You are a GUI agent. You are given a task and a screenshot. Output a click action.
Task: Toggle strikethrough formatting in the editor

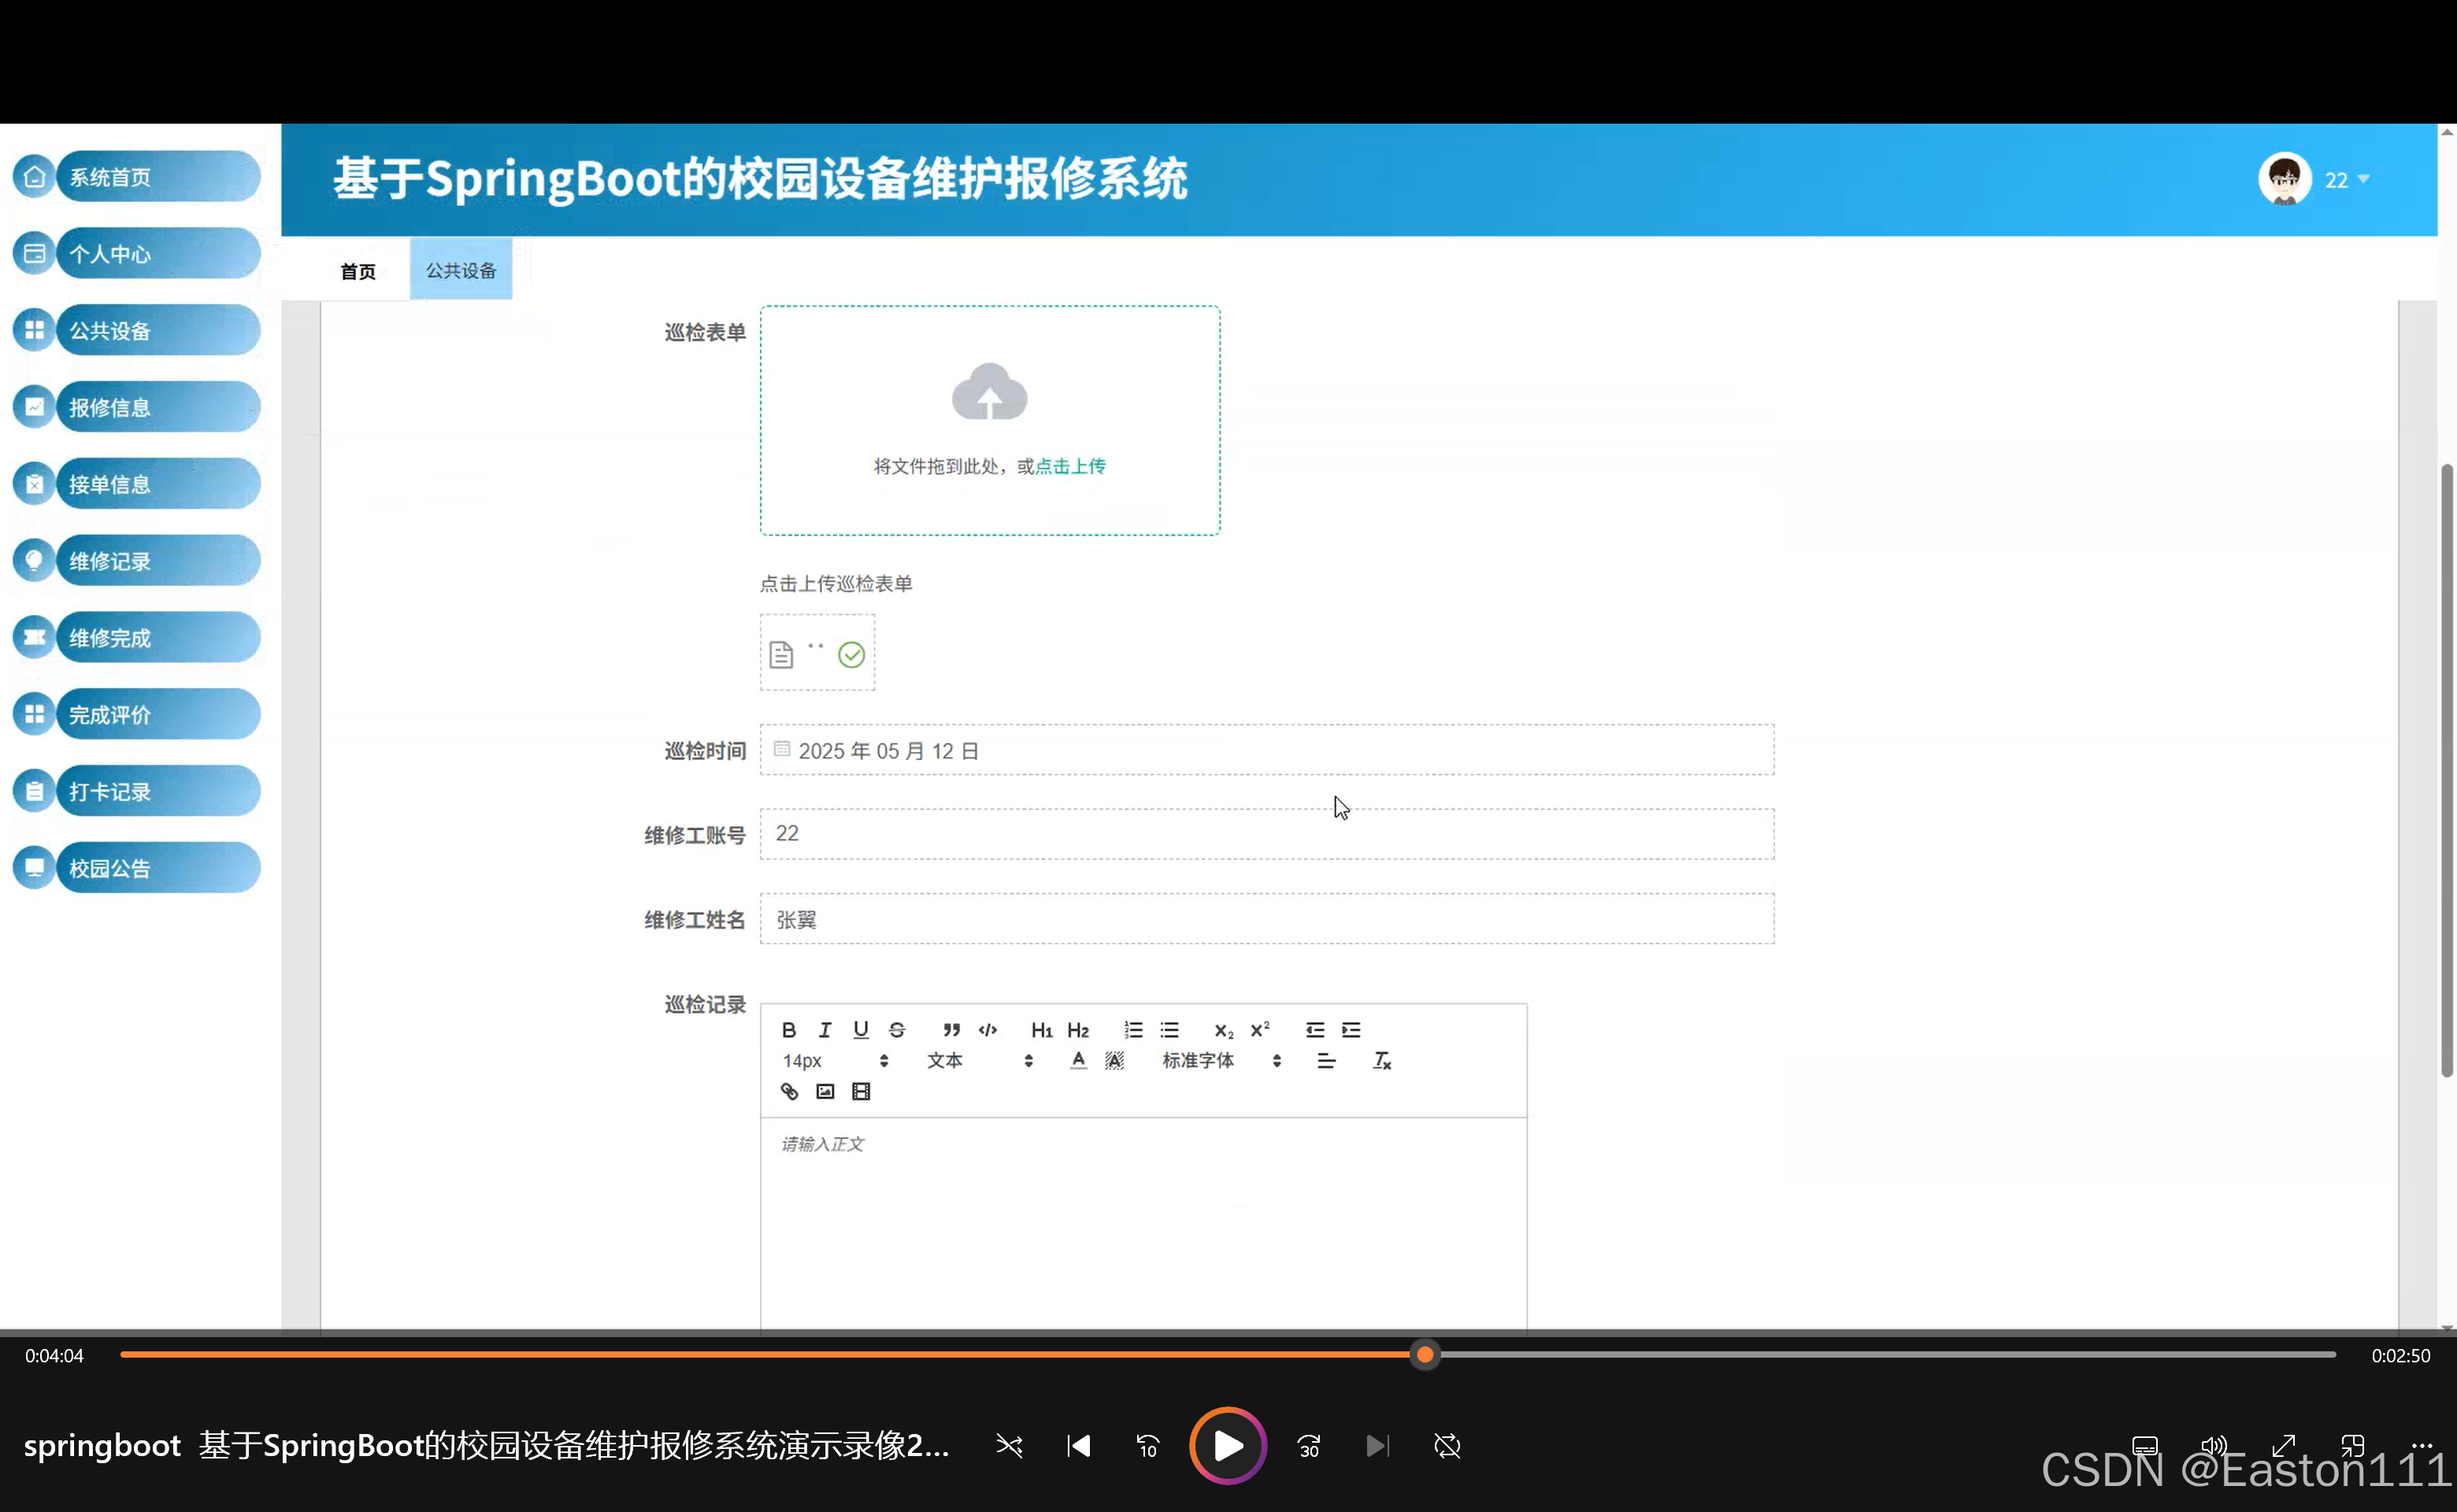[x=896, y=1029]
